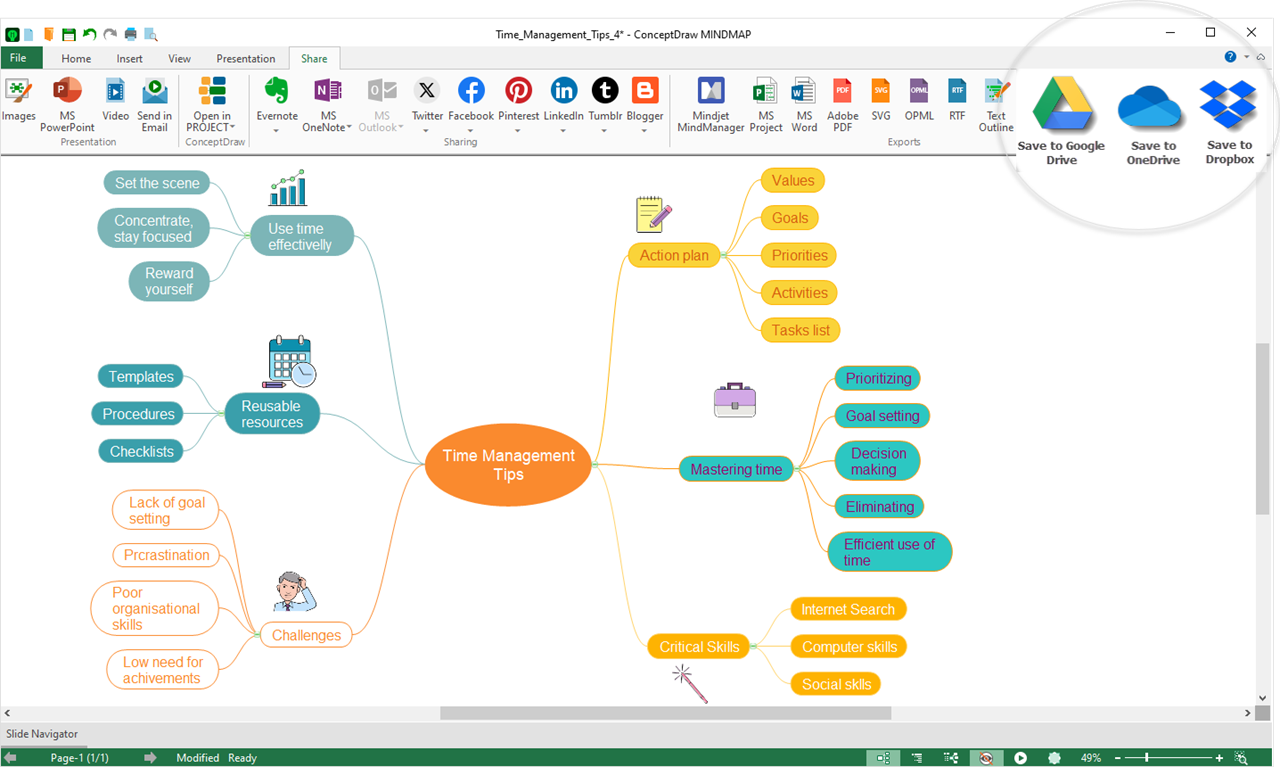Screen dimensions: 1280x767
Task: Click the Images export icon
Action: [18, 92]
